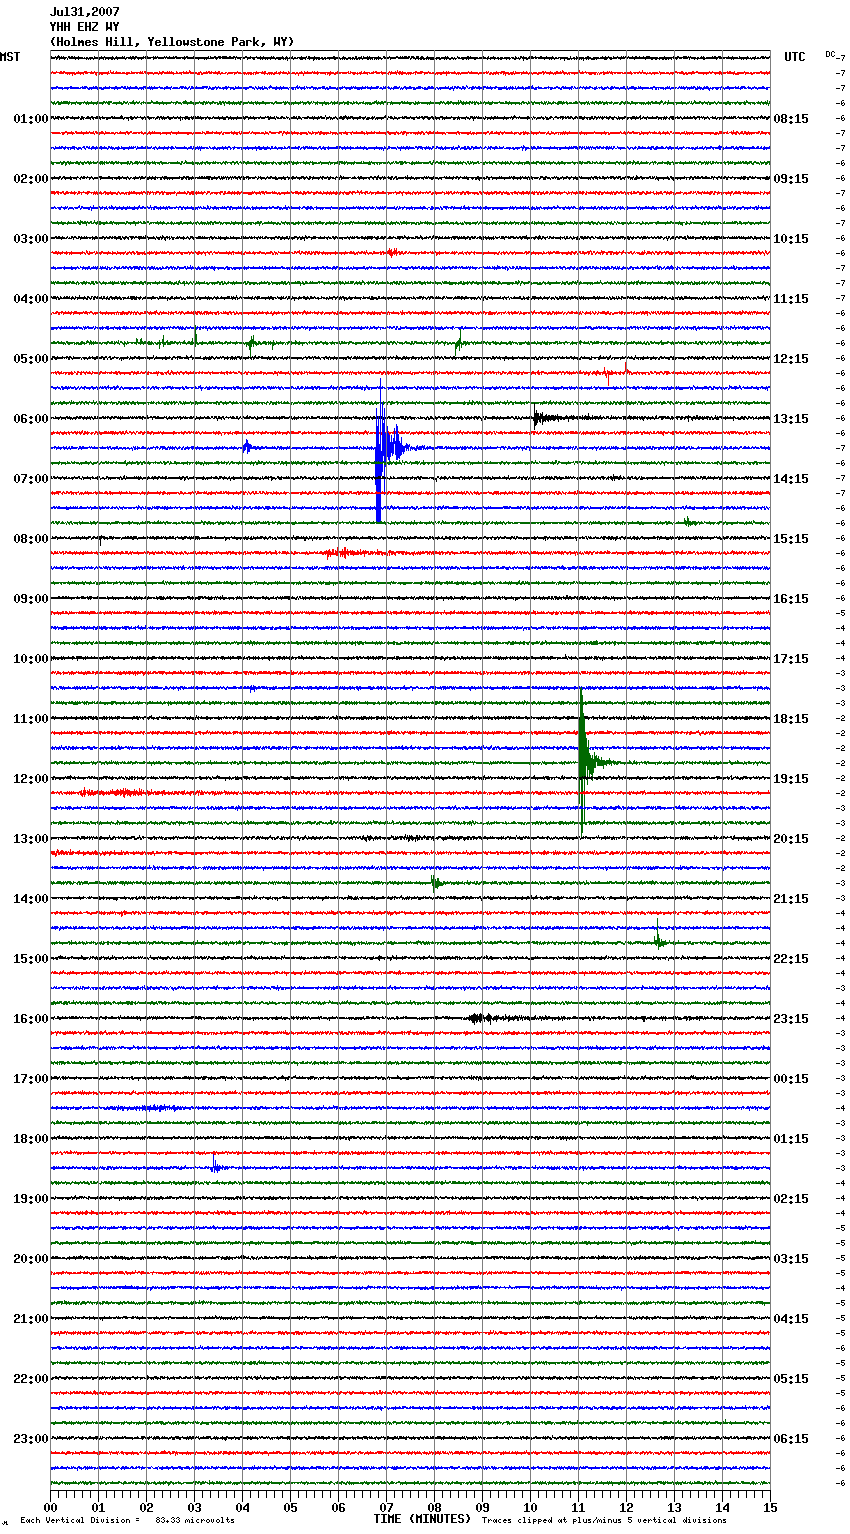This screenshot has height=1534, width=850.
Task: Click minute 11 on the bottom time axis
Action: (578, 1507)
